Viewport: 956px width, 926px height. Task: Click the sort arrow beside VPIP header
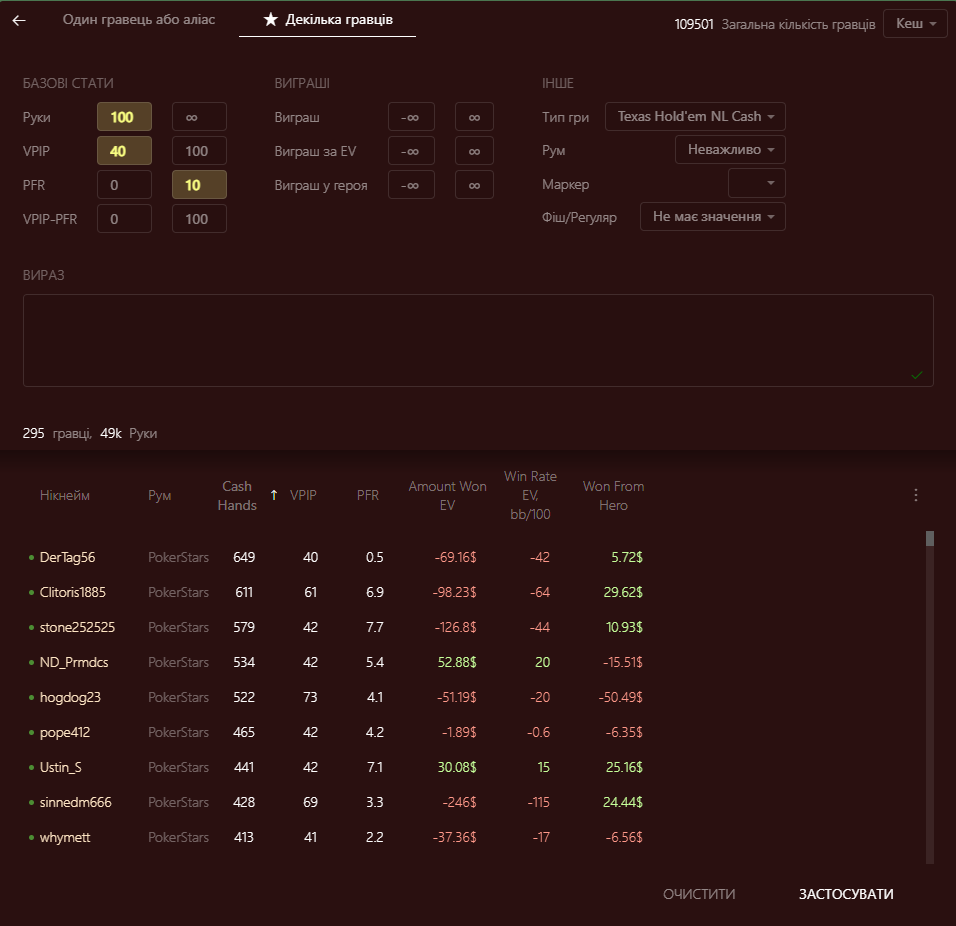(274, 495)
